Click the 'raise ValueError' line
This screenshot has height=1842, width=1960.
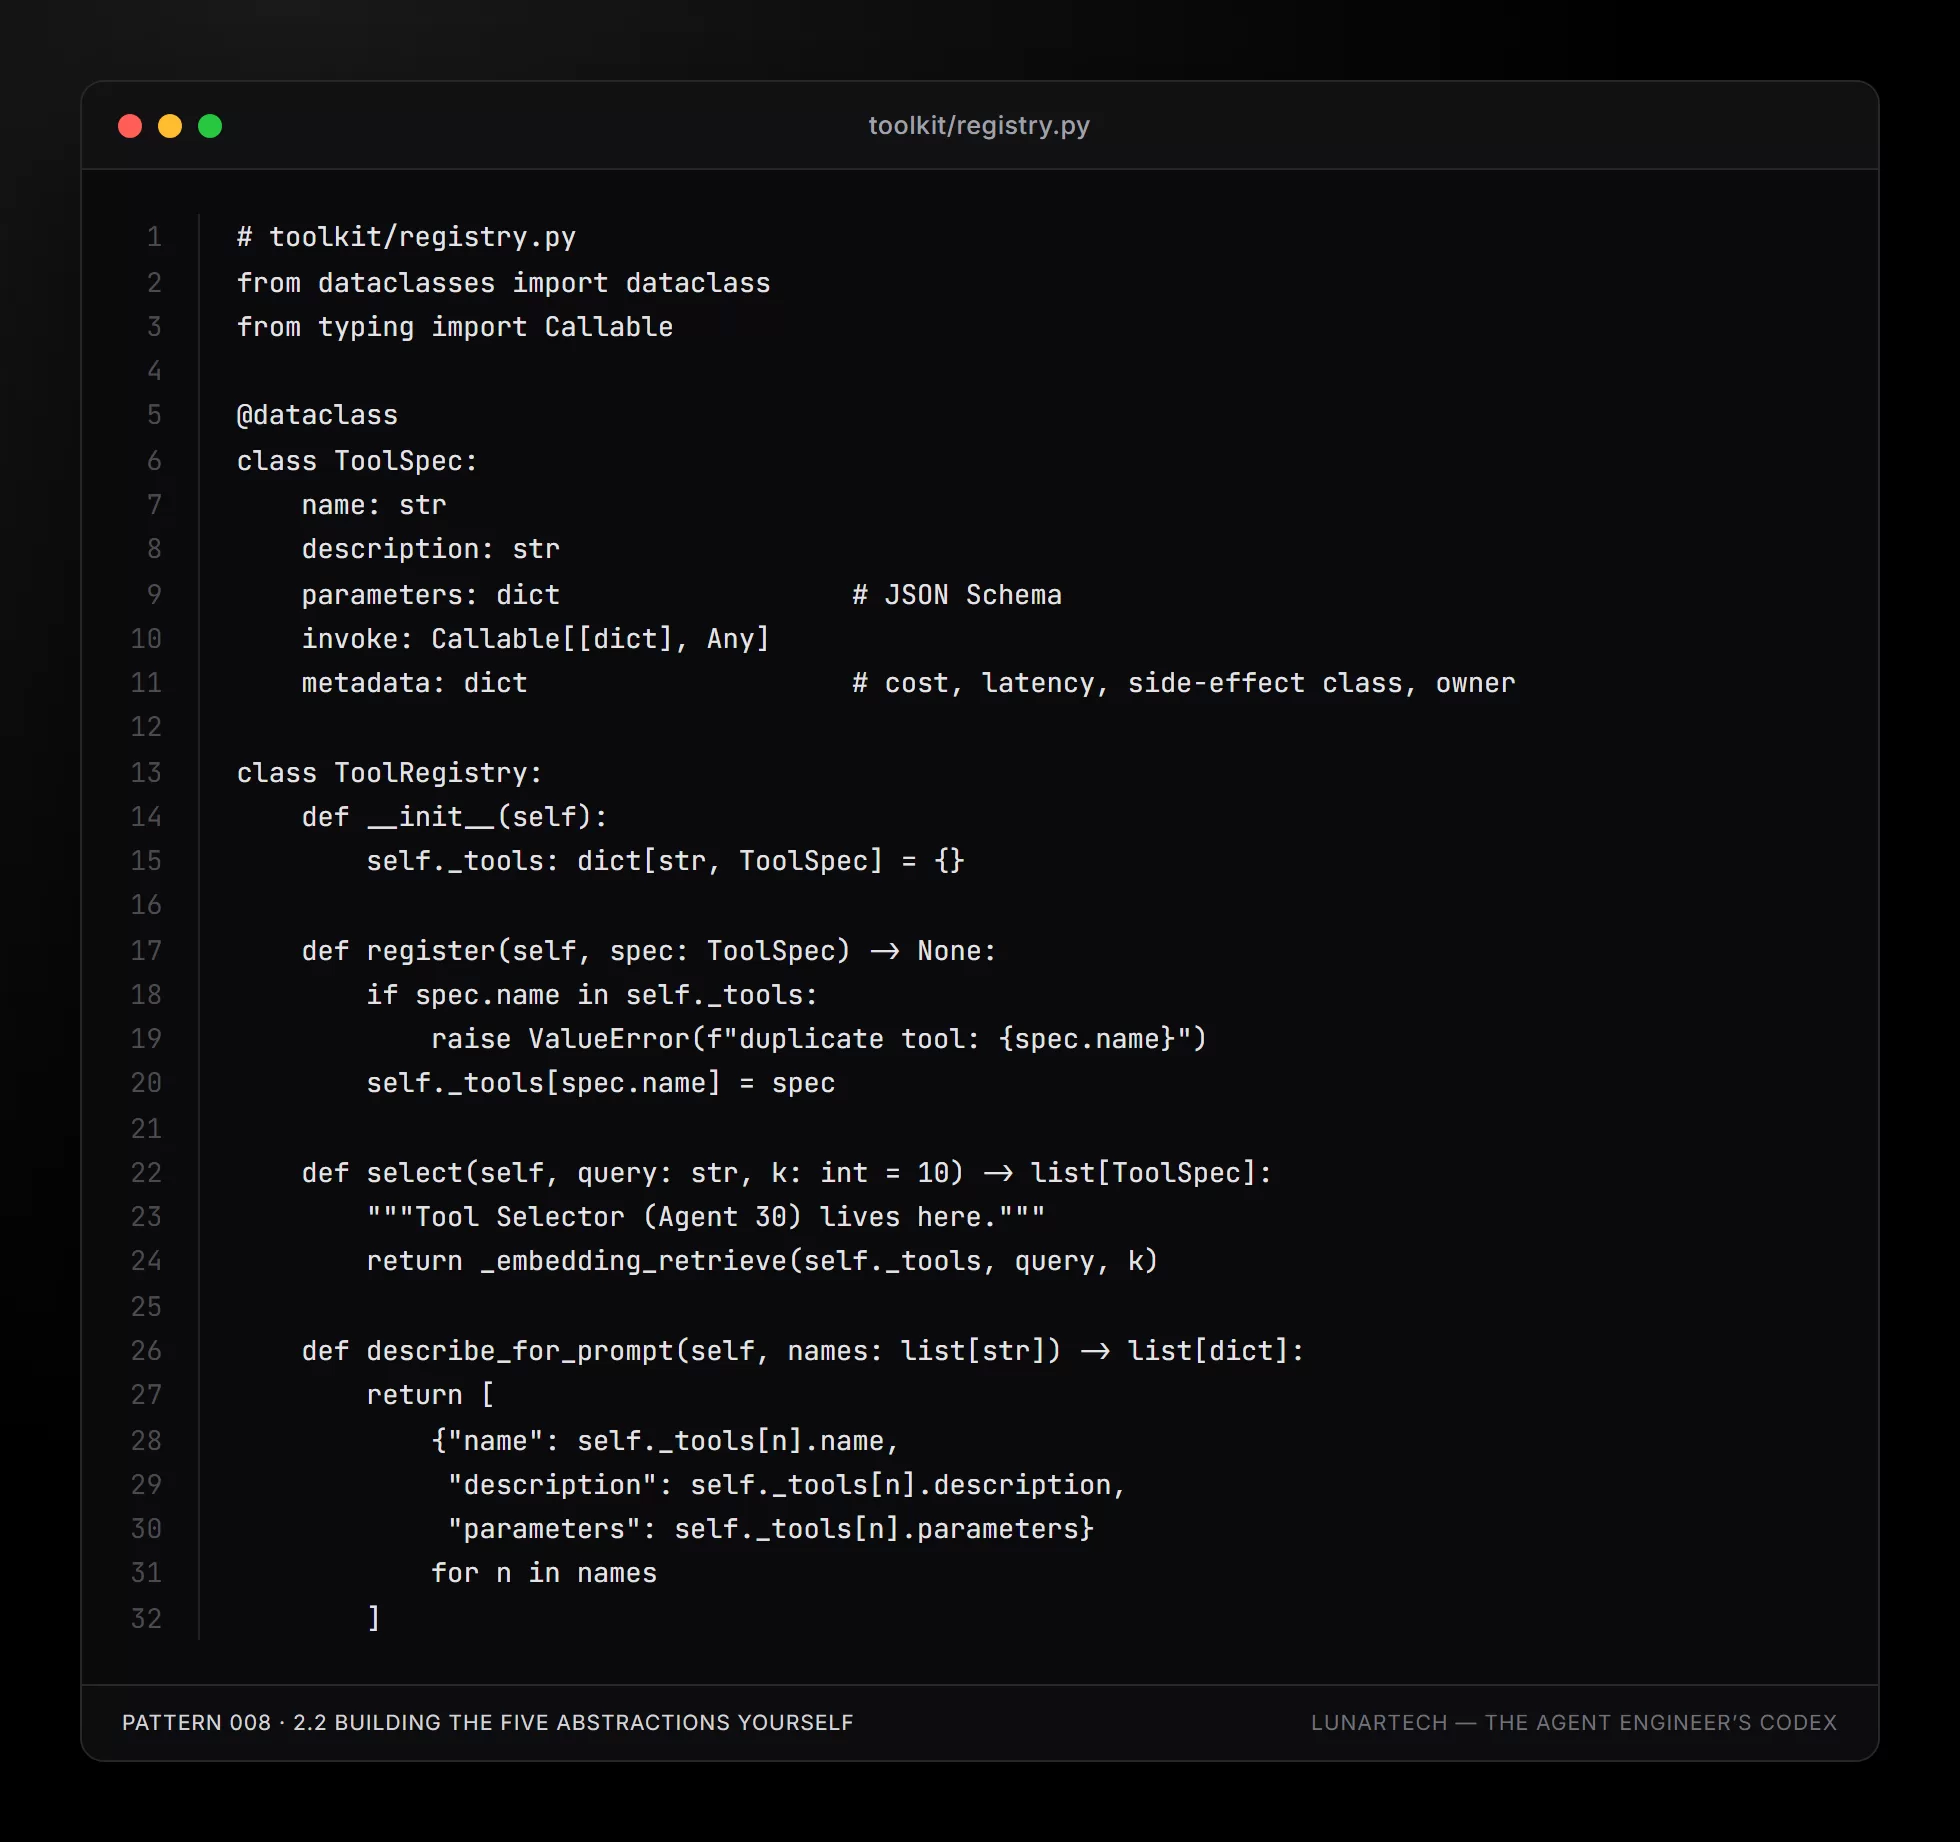tap(819, 1039)
